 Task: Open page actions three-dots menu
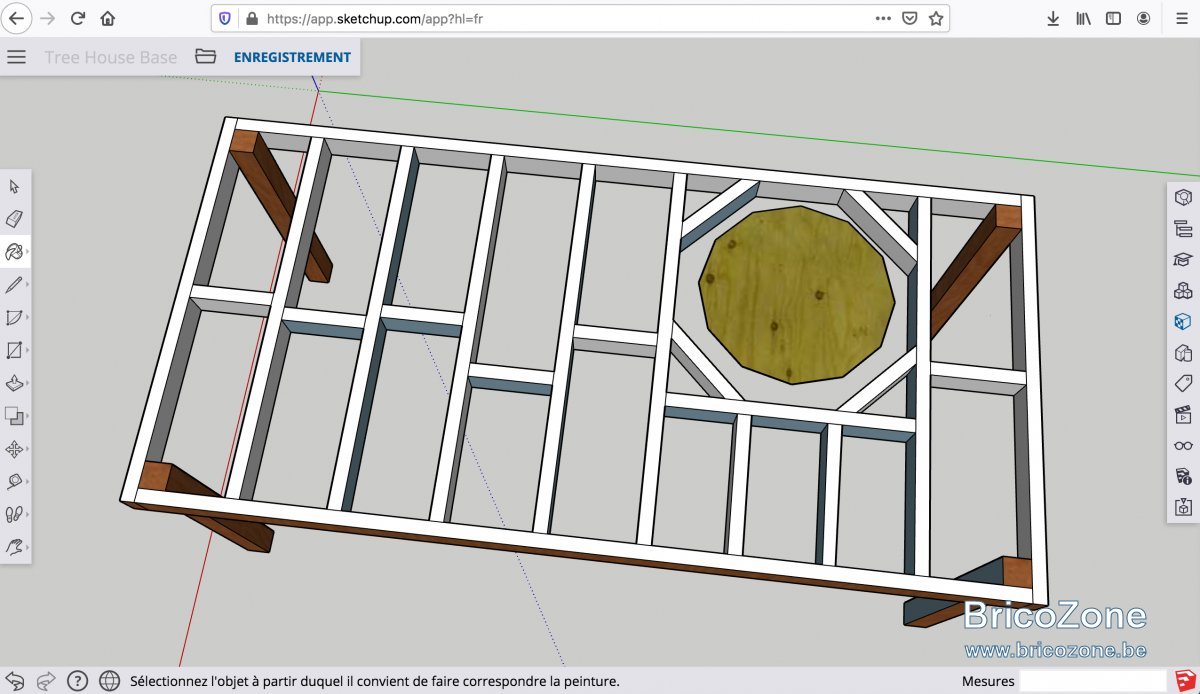tap(883, 18)
